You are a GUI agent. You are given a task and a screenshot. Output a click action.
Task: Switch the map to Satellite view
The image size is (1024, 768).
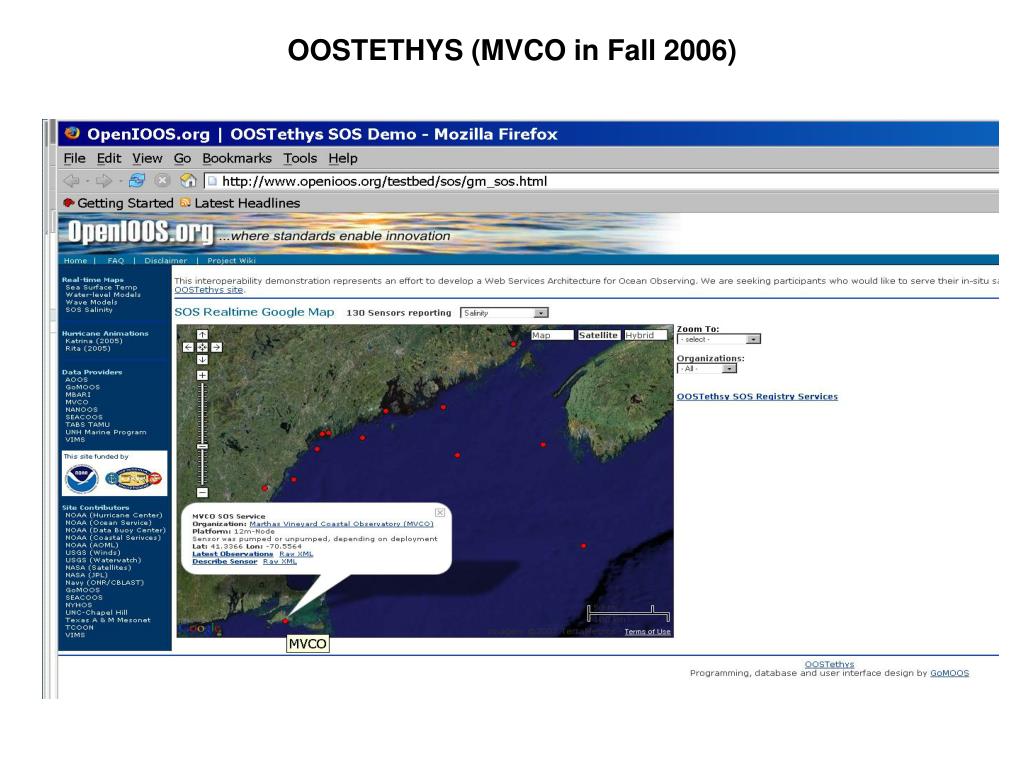tap(598, 335)
